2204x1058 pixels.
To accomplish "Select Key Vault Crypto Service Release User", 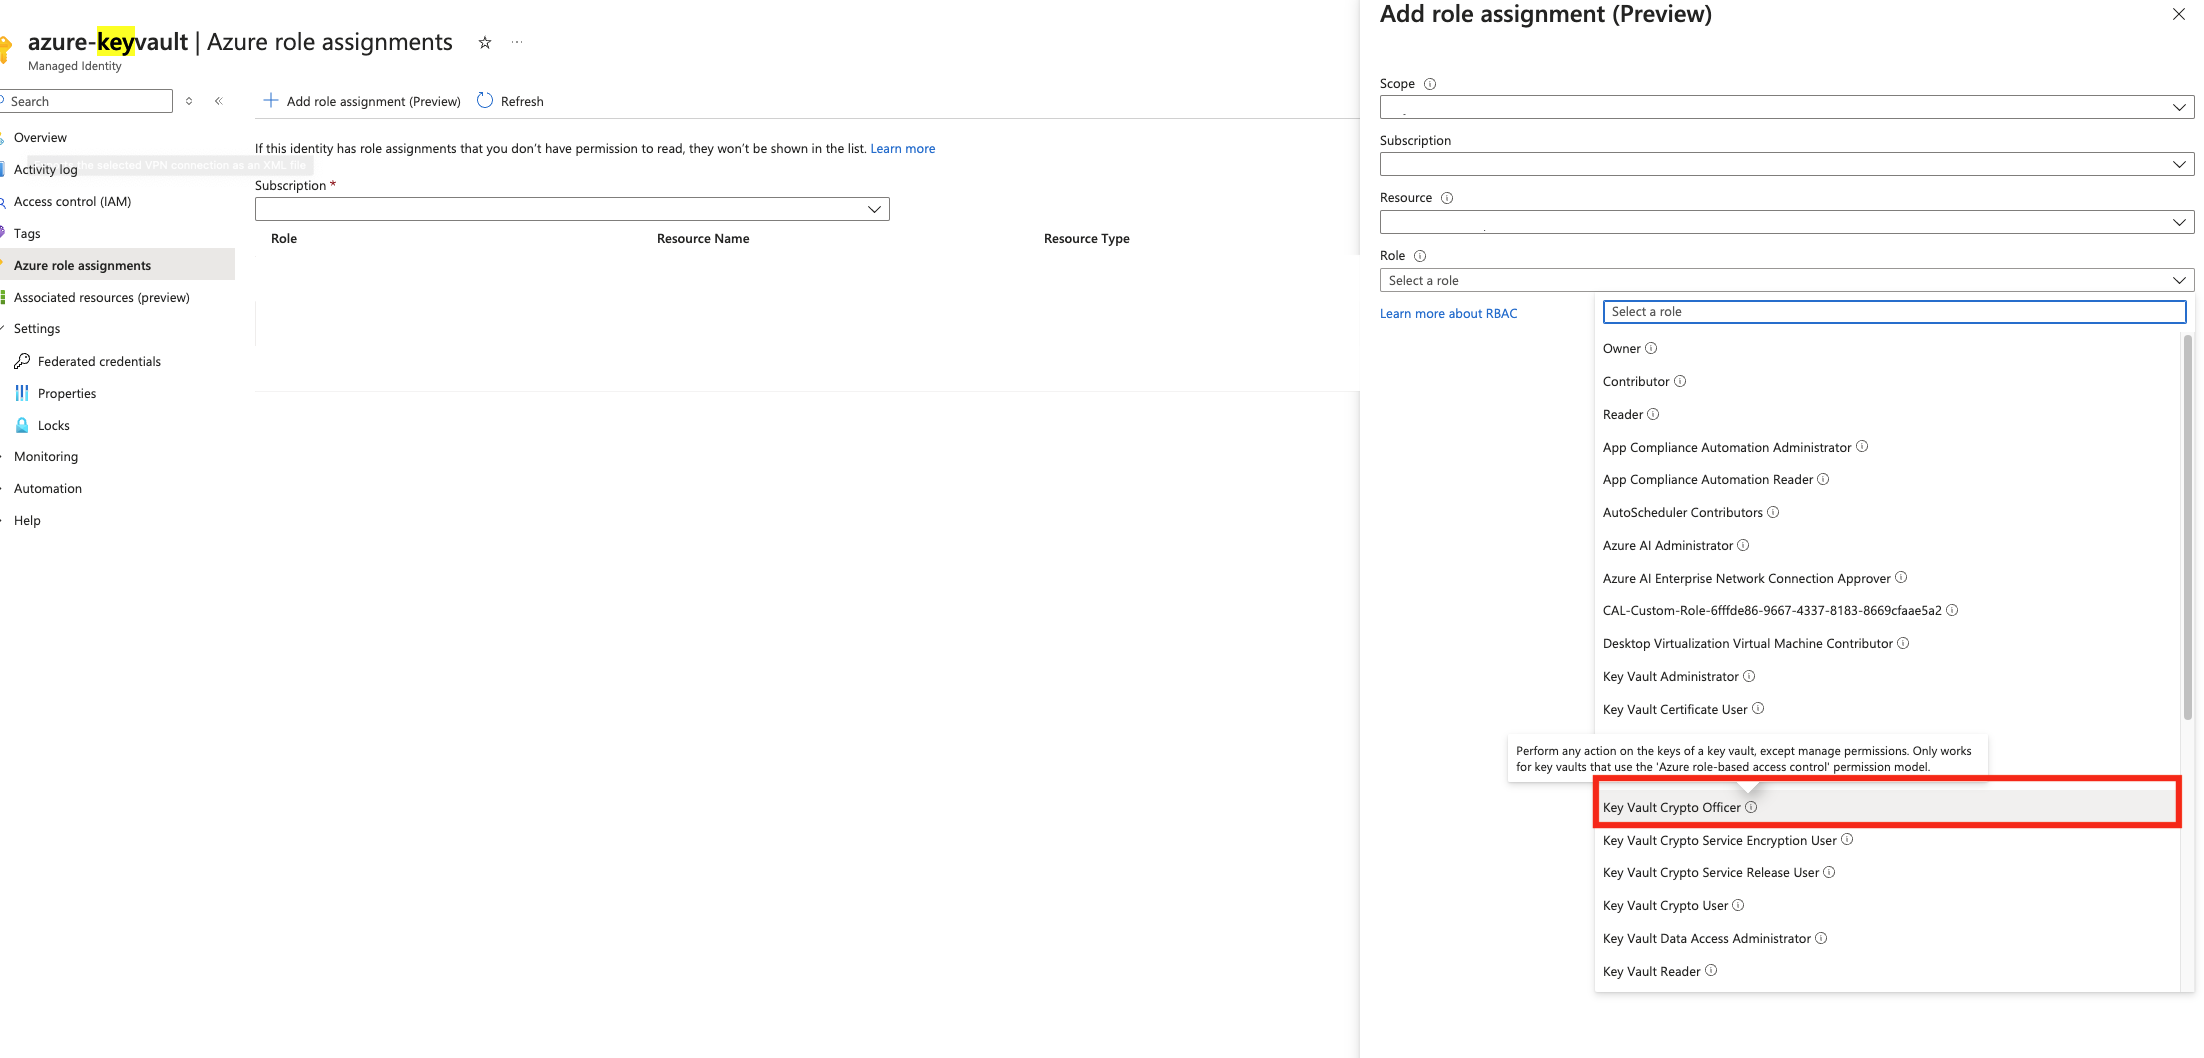I will pyautogui.click(x=1887, y=873).
